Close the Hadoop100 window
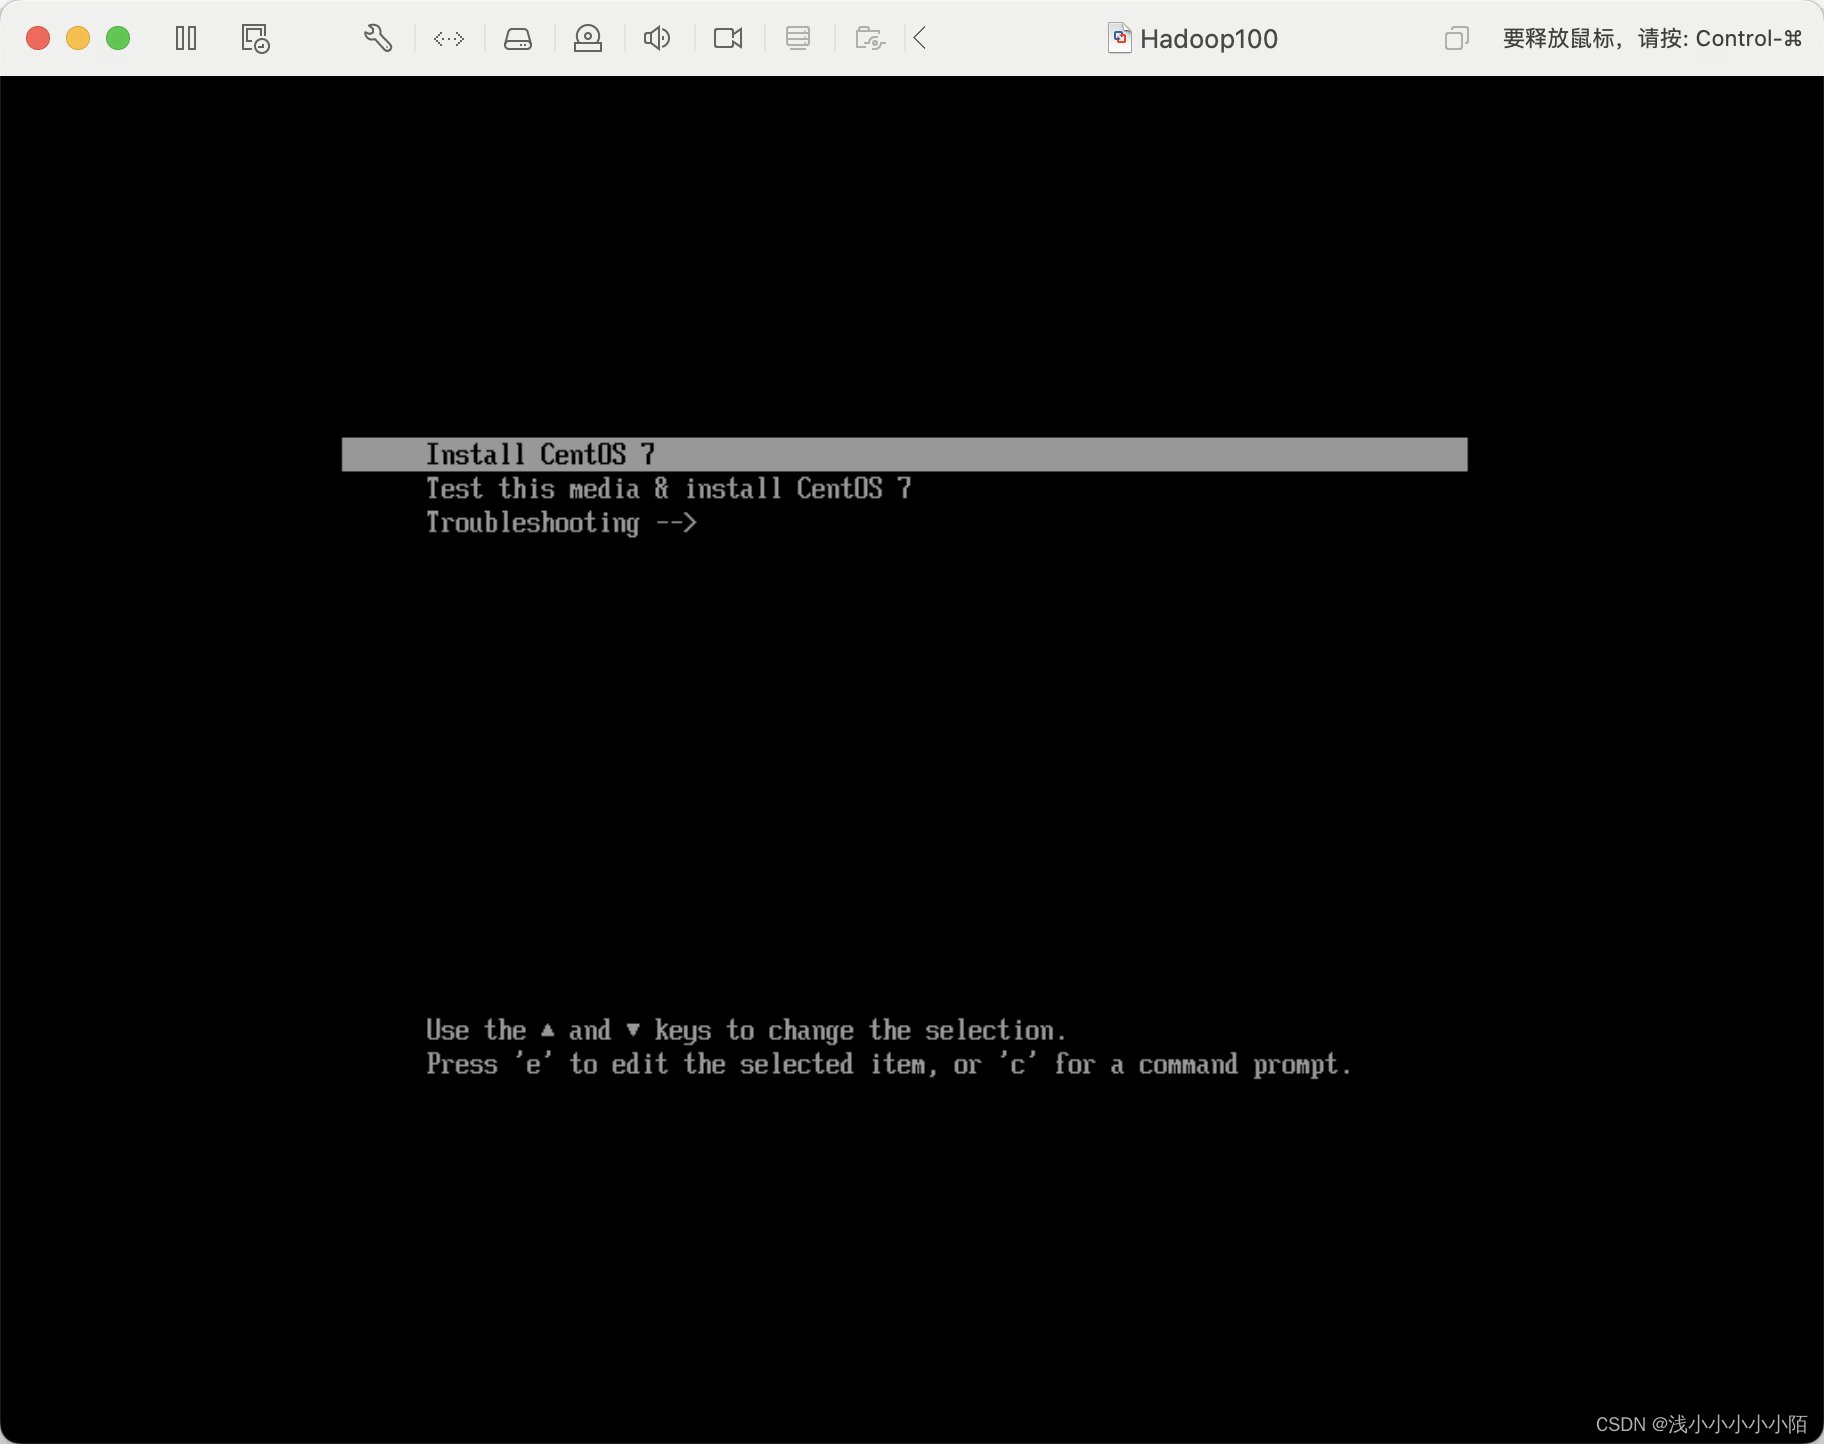 38,38
